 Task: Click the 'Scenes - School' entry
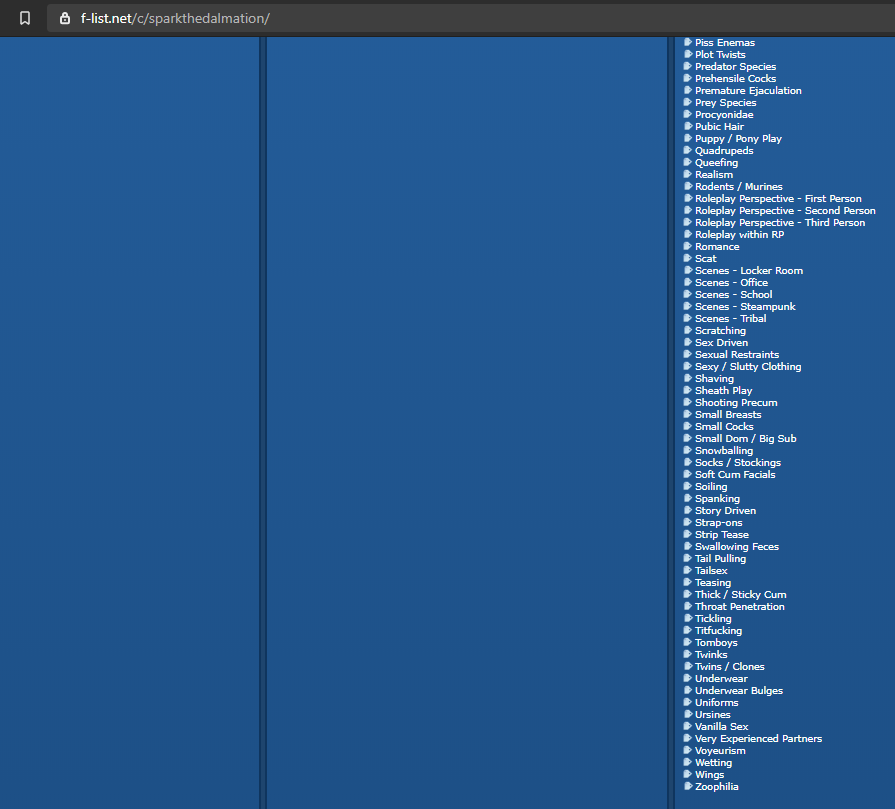click(733, 295)
